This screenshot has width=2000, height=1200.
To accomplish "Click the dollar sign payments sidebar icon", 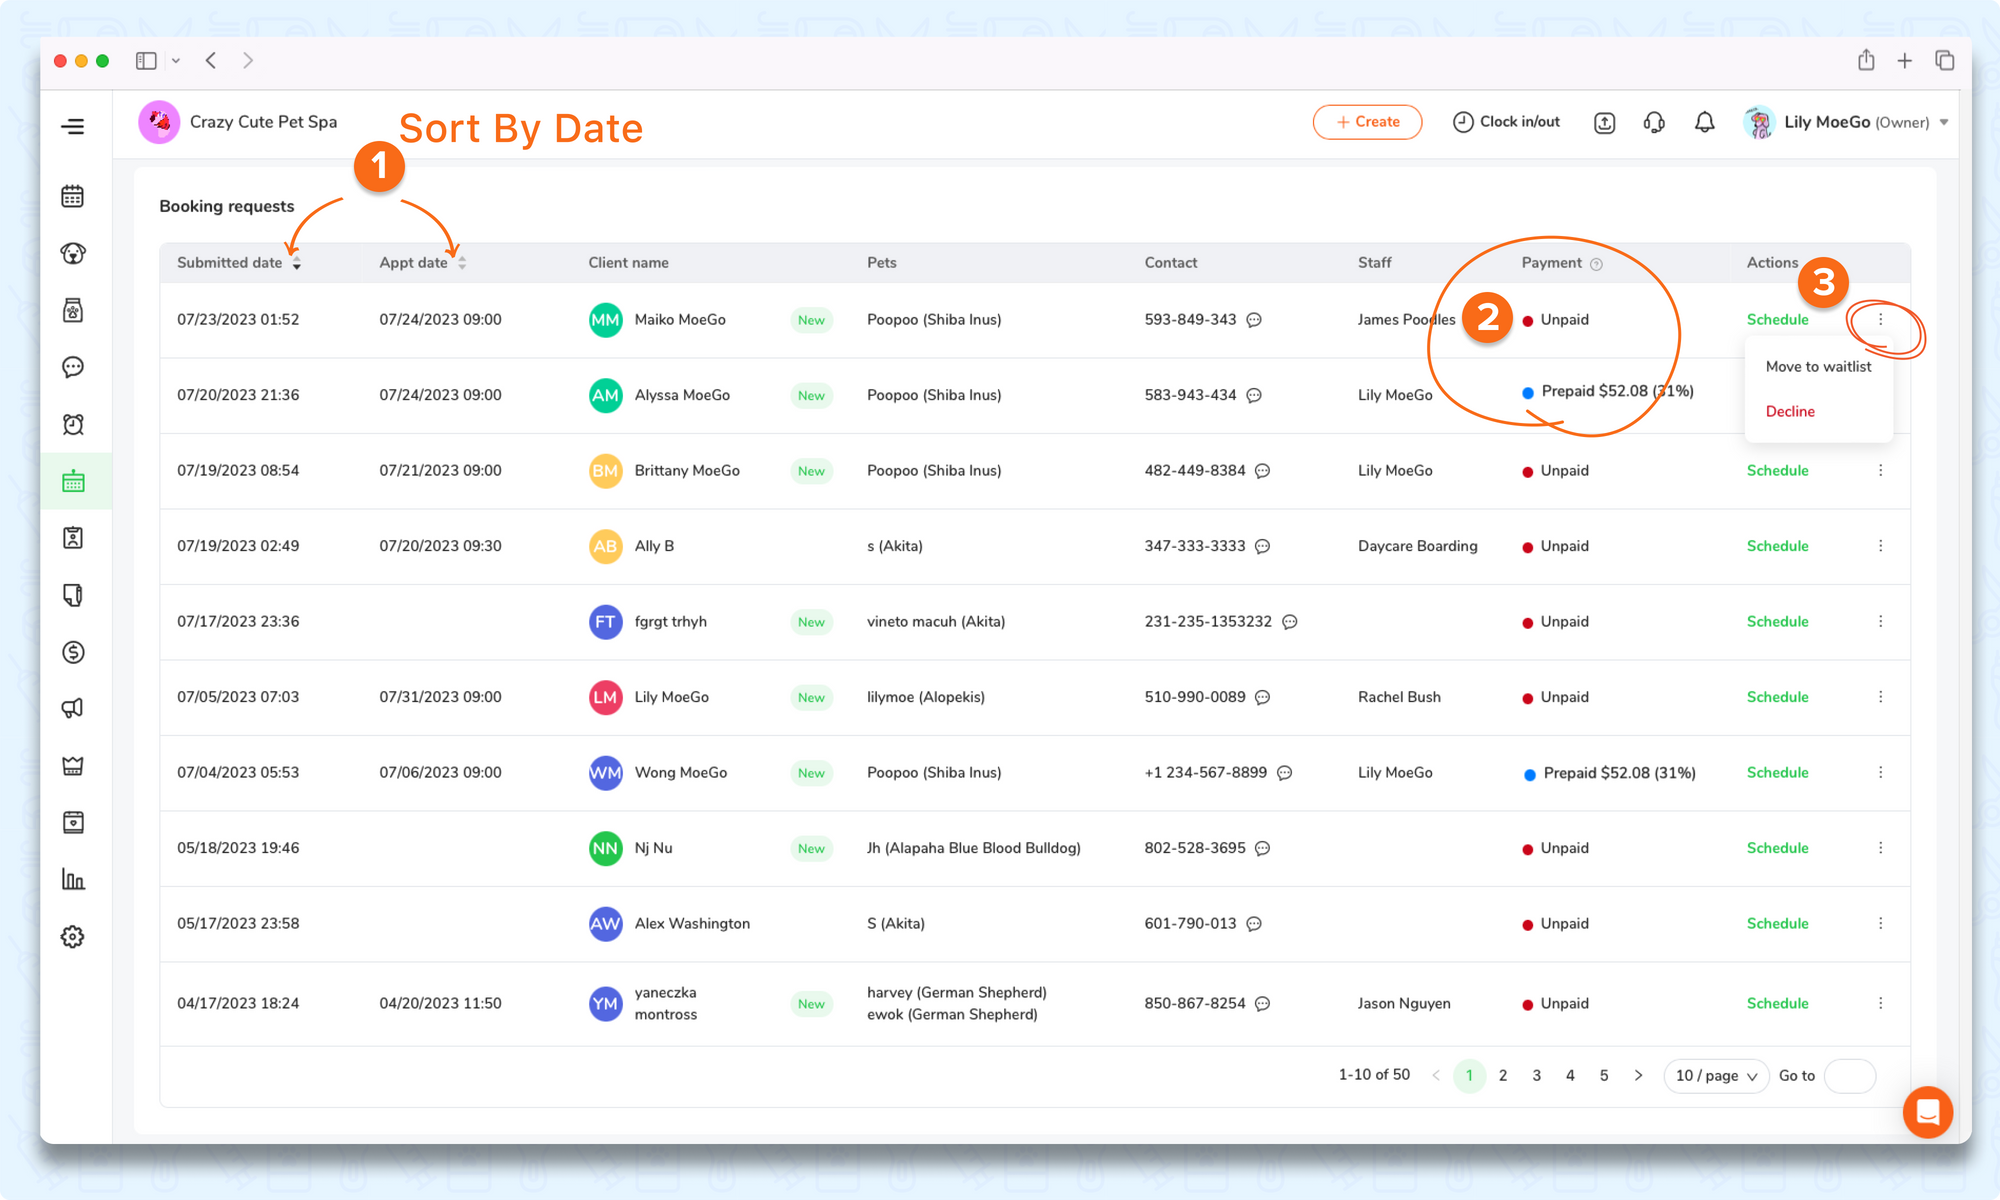I will coord(72,652).
